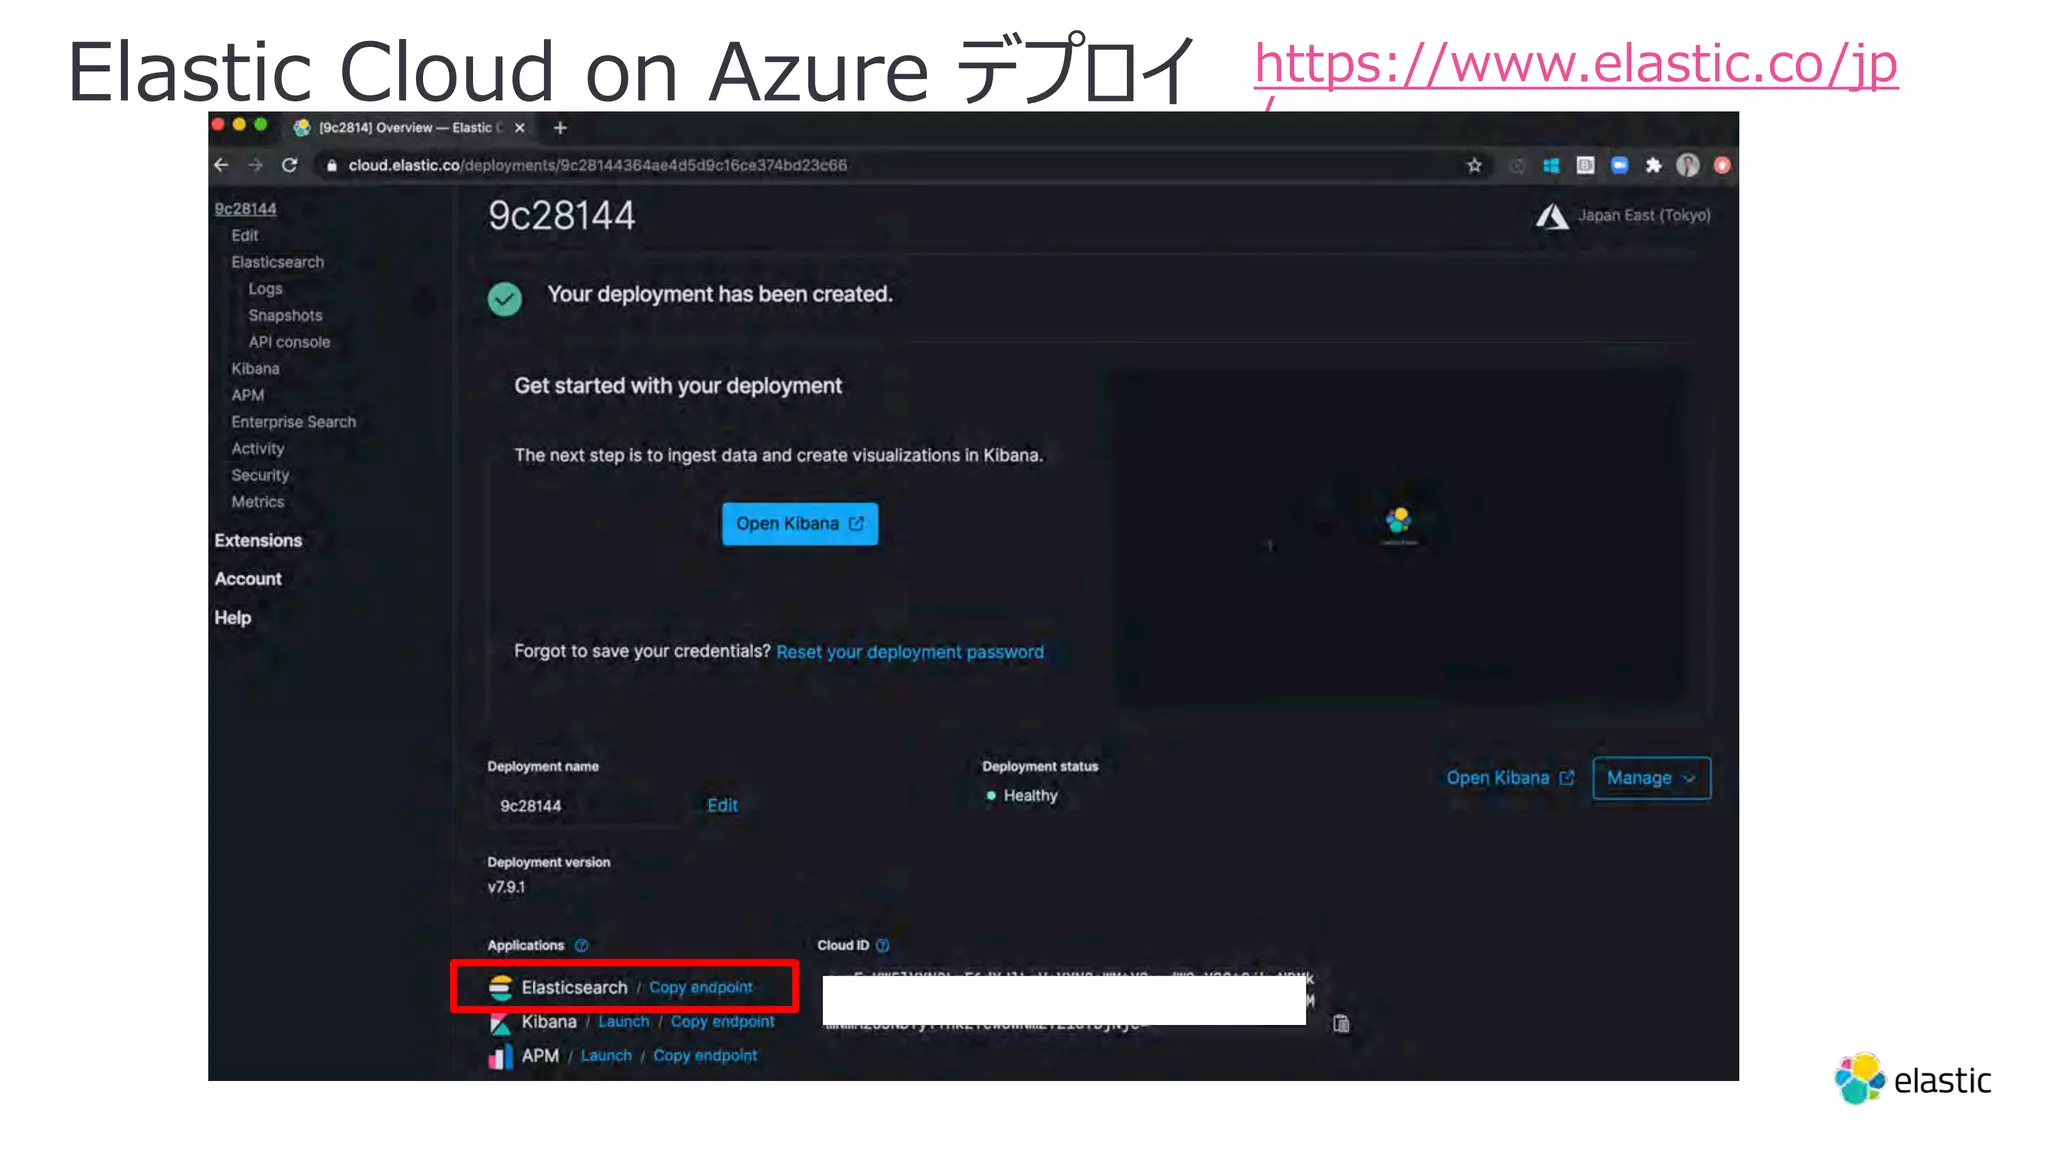The image size is (2048, 1152).
Task: Open Extensions in the sidebar
Action: click(258, 541)
